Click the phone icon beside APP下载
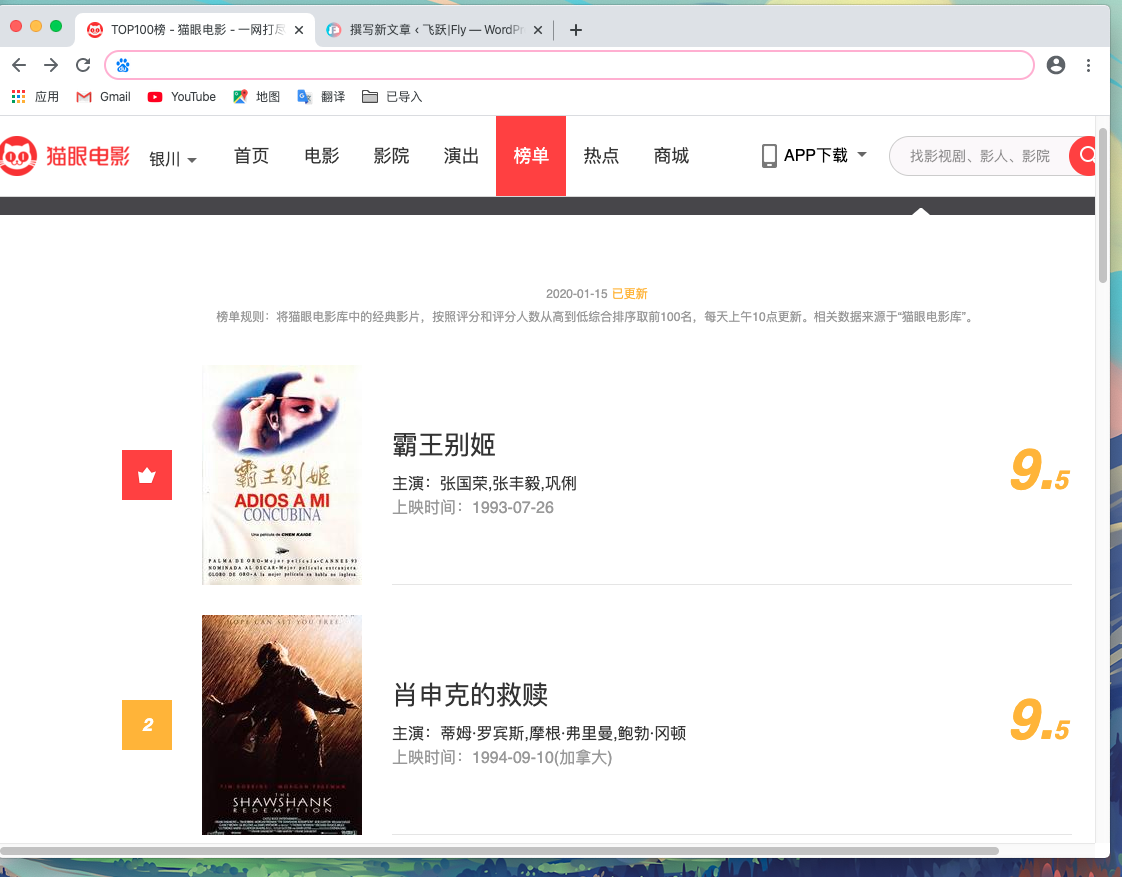This screenshot has width=1122, height=877. point(769,155)
